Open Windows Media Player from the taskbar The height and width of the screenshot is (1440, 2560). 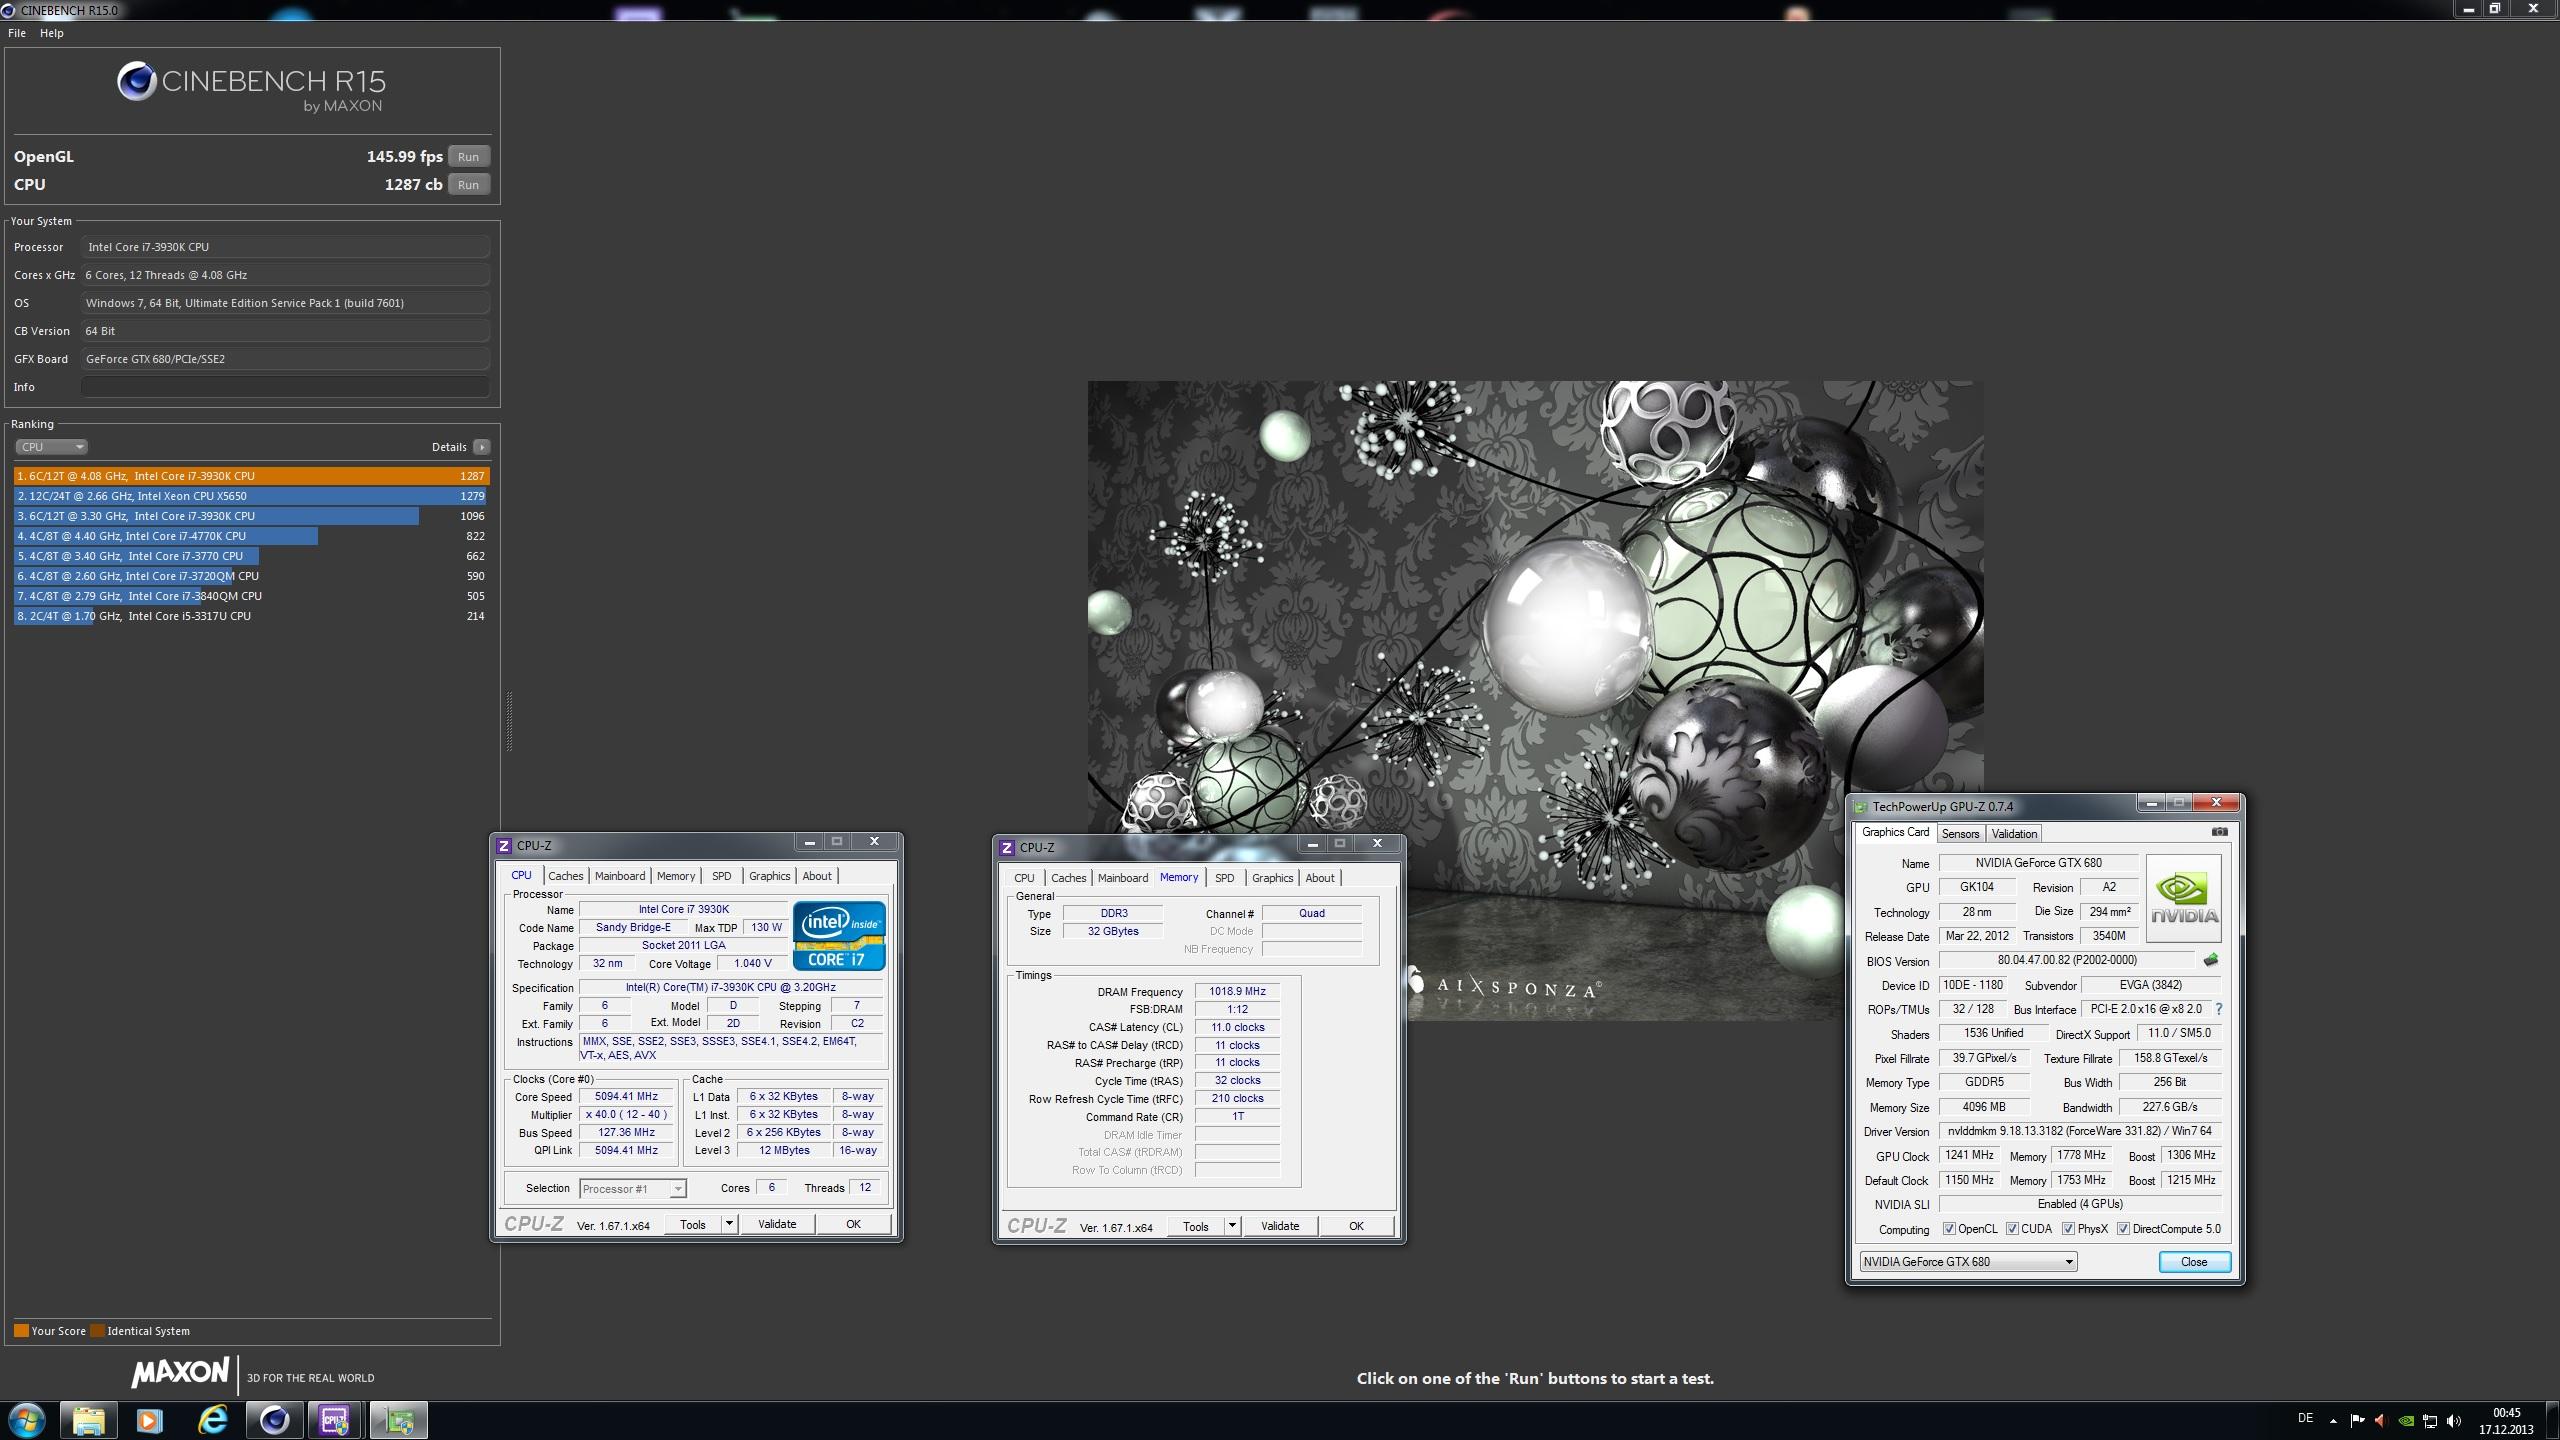pyautogui.click(x=150, y=1420)
